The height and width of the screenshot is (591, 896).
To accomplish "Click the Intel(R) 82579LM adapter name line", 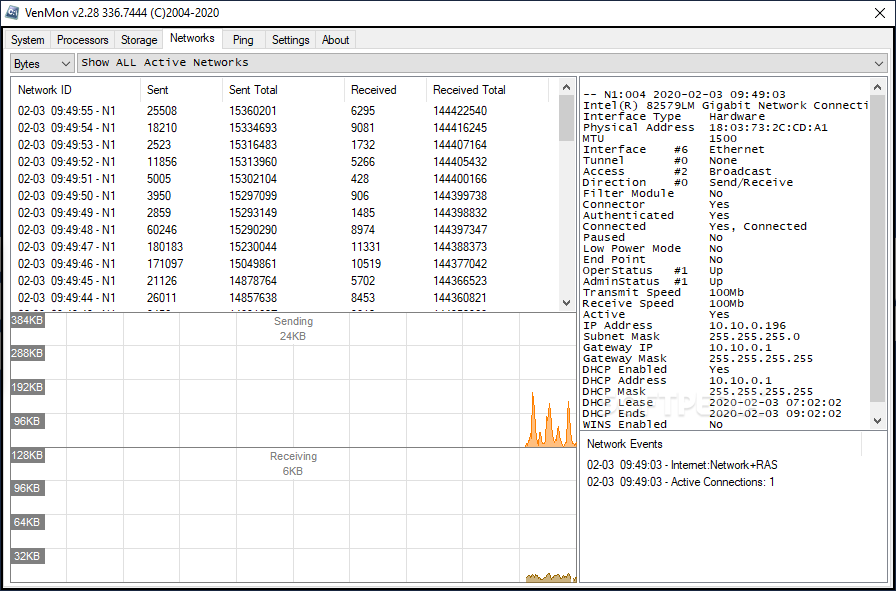I will point(726,106).
